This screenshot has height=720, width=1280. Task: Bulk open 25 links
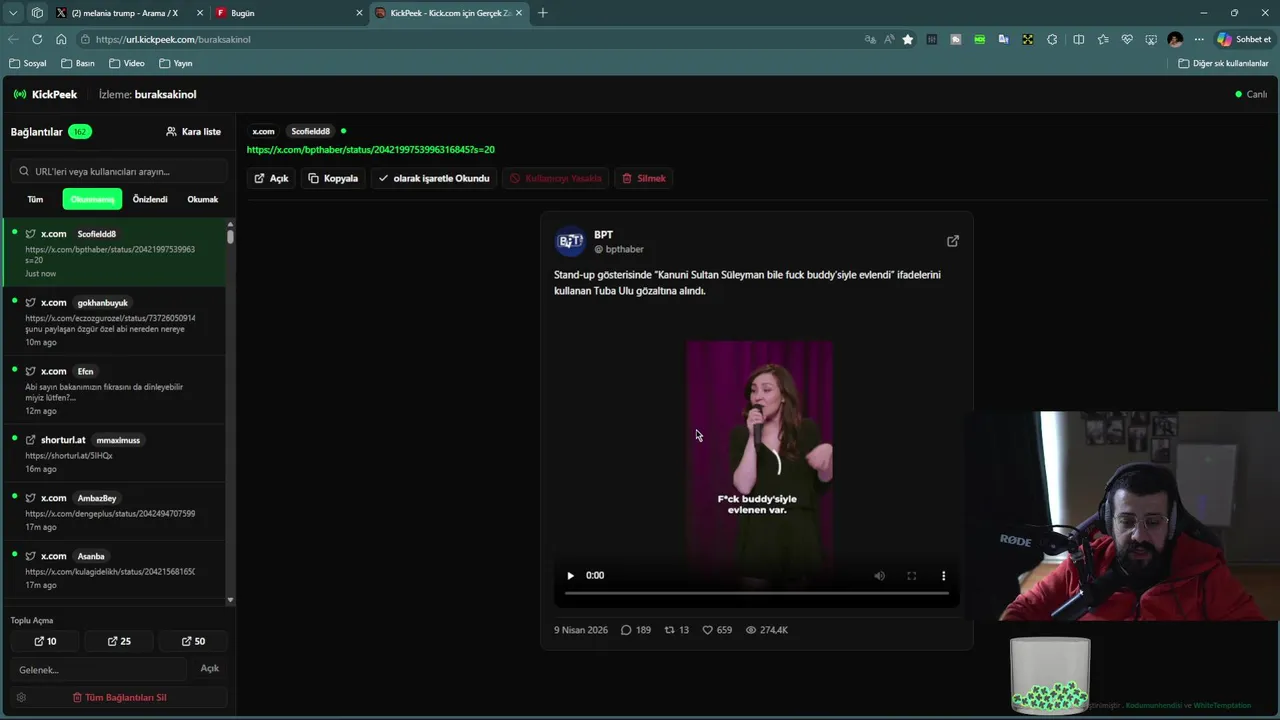(x=119, y=641)
